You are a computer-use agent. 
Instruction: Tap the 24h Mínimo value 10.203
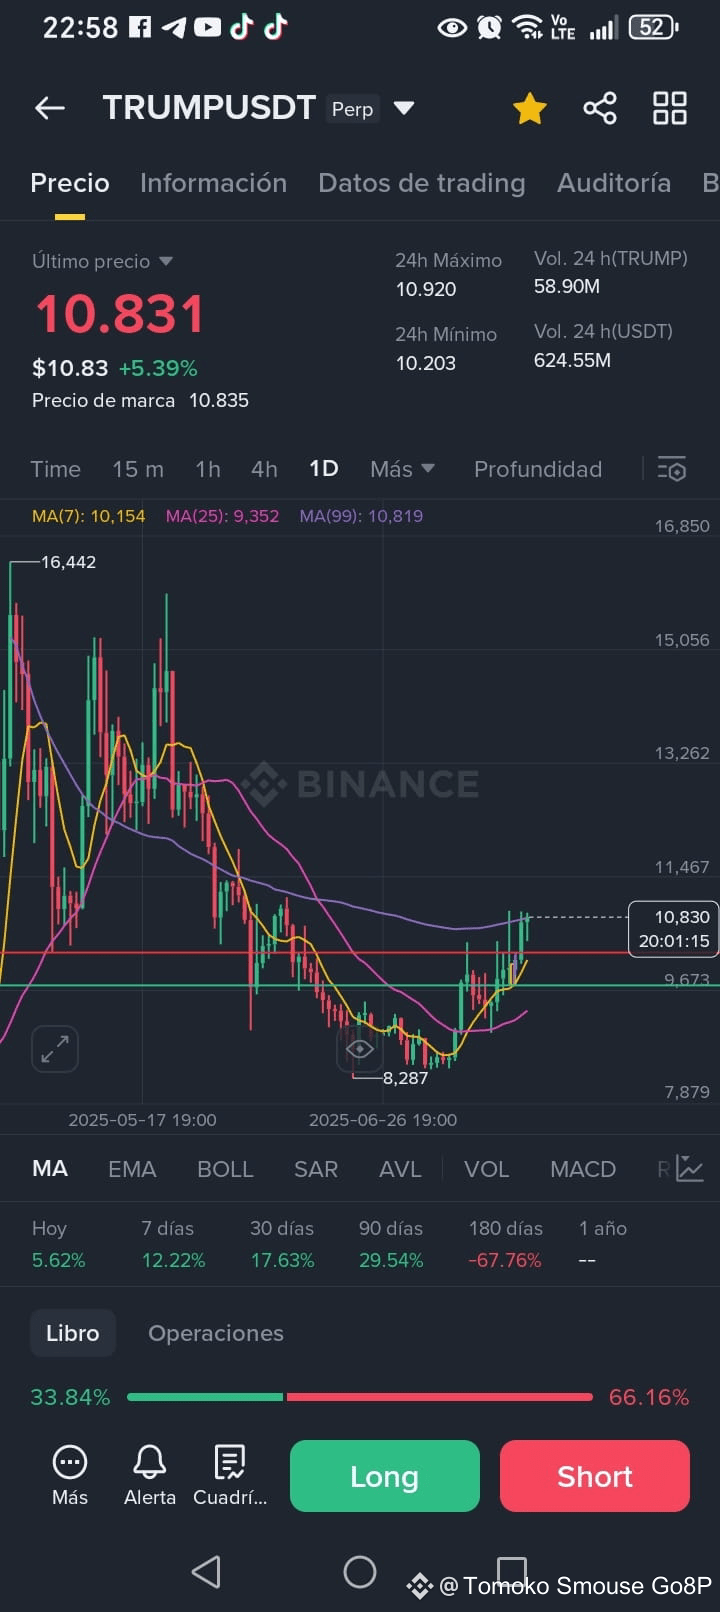click(x=426, y=363)
